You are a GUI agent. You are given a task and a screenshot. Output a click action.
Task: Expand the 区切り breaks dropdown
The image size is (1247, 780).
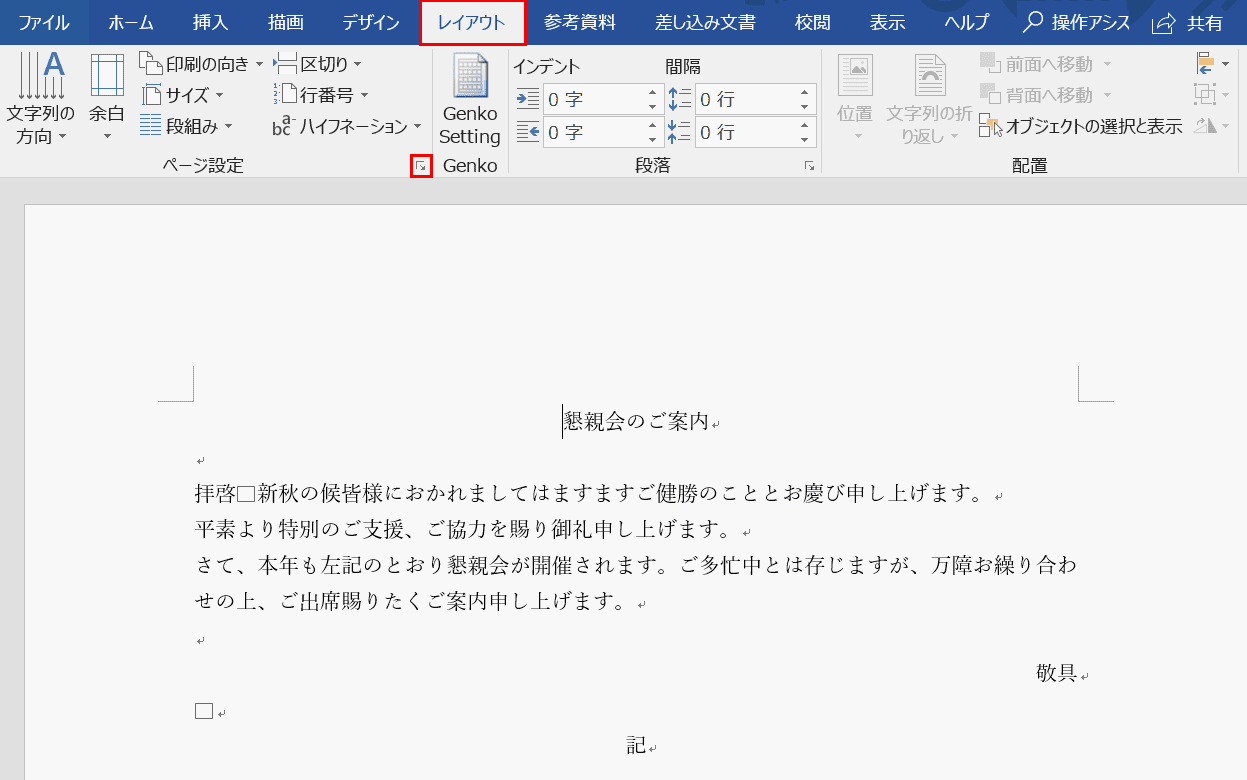click(x=318, y=64)
